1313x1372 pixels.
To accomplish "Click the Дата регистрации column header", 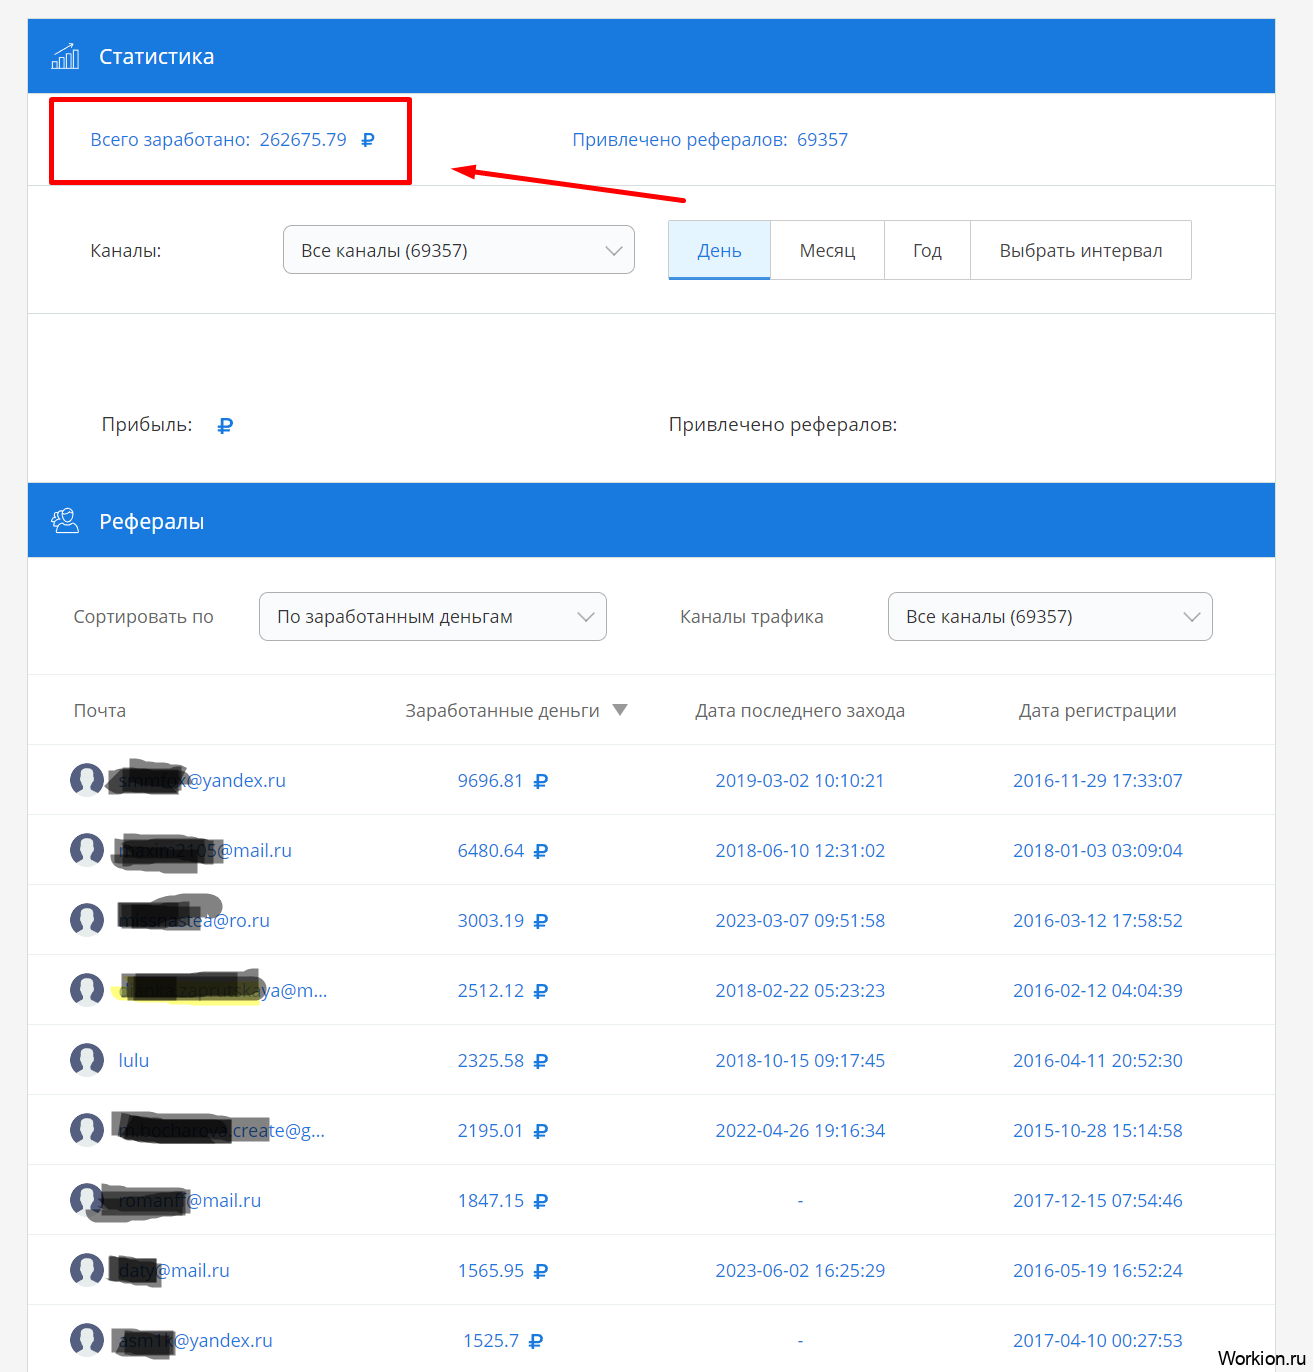I will [1097, 711].
